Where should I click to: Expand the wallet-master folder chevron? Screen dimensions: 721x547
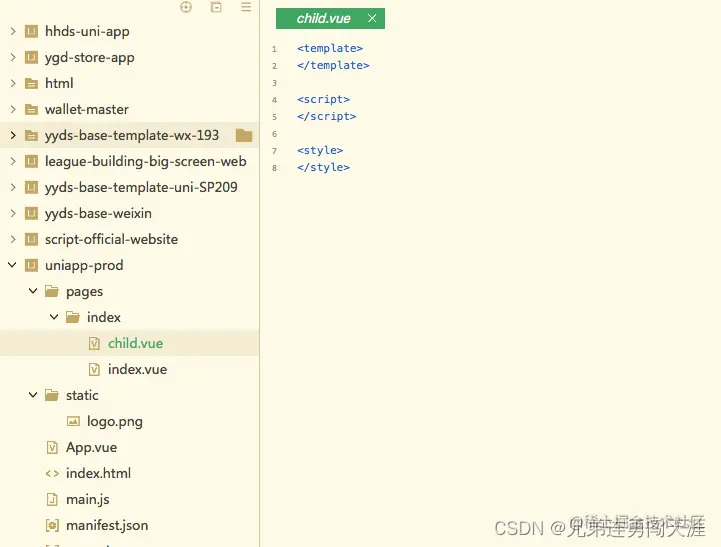[x=13, y=109]
